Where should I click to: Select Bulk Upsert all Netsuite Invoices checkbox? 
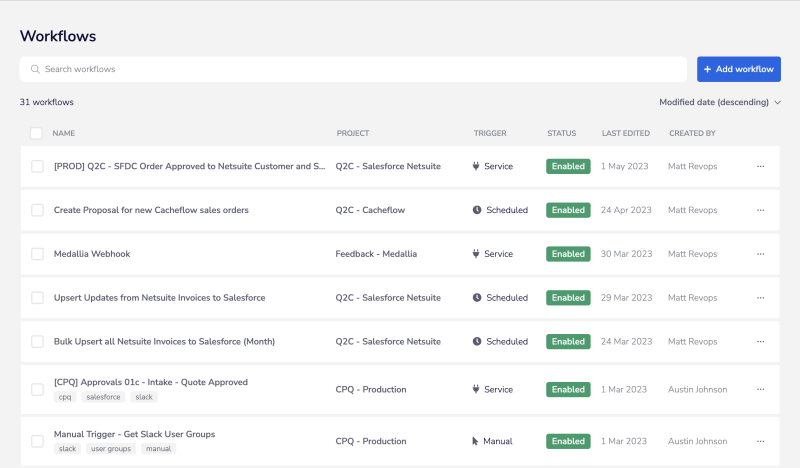click(37, 342)
